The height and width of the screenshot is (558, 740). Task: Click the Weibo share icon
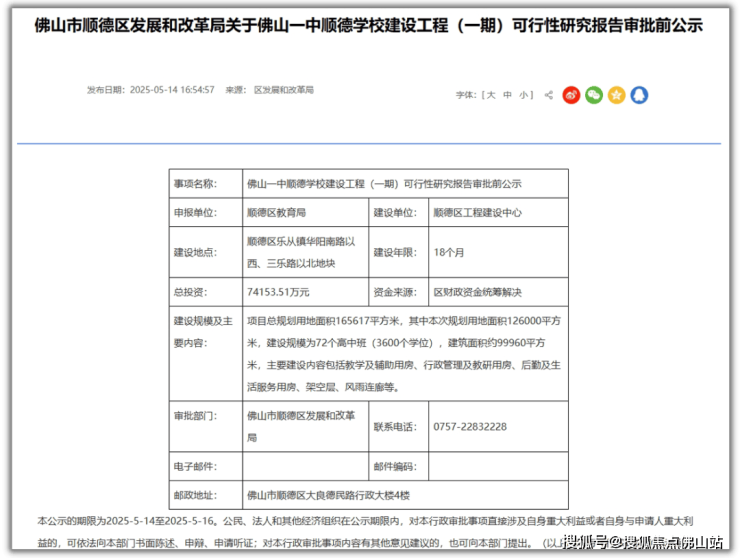(x=571, y=95)
